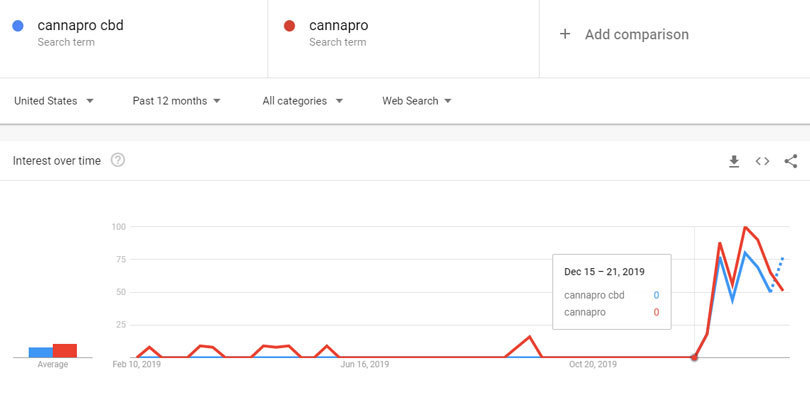The width and height of the screenshot is (810, 408).
Task: Click the Dec 15 data point marker
Action: (694, 357)
